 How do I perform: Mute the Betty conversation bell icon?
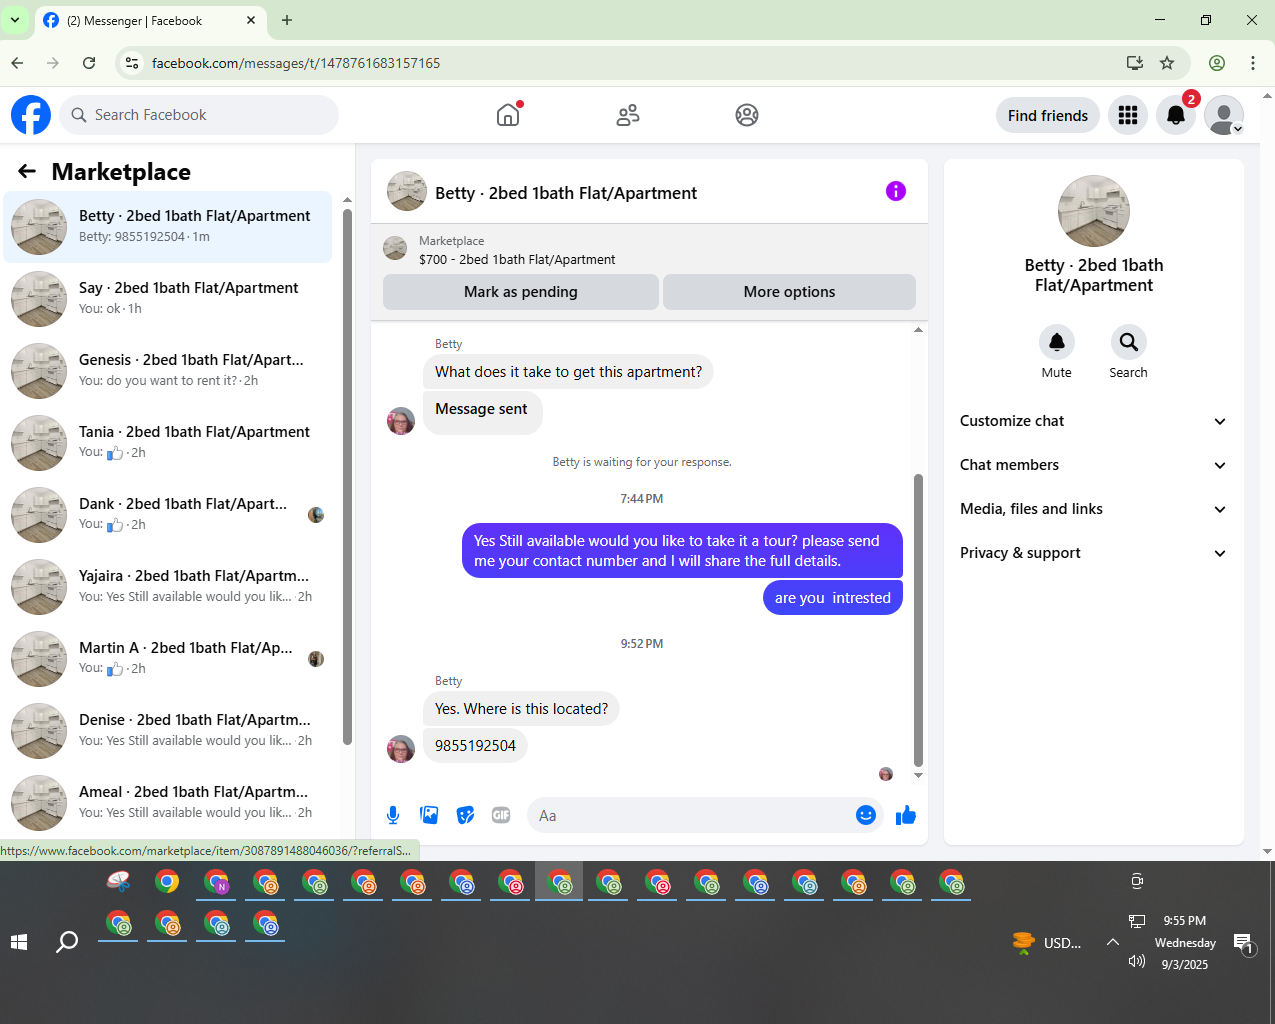1057,342
